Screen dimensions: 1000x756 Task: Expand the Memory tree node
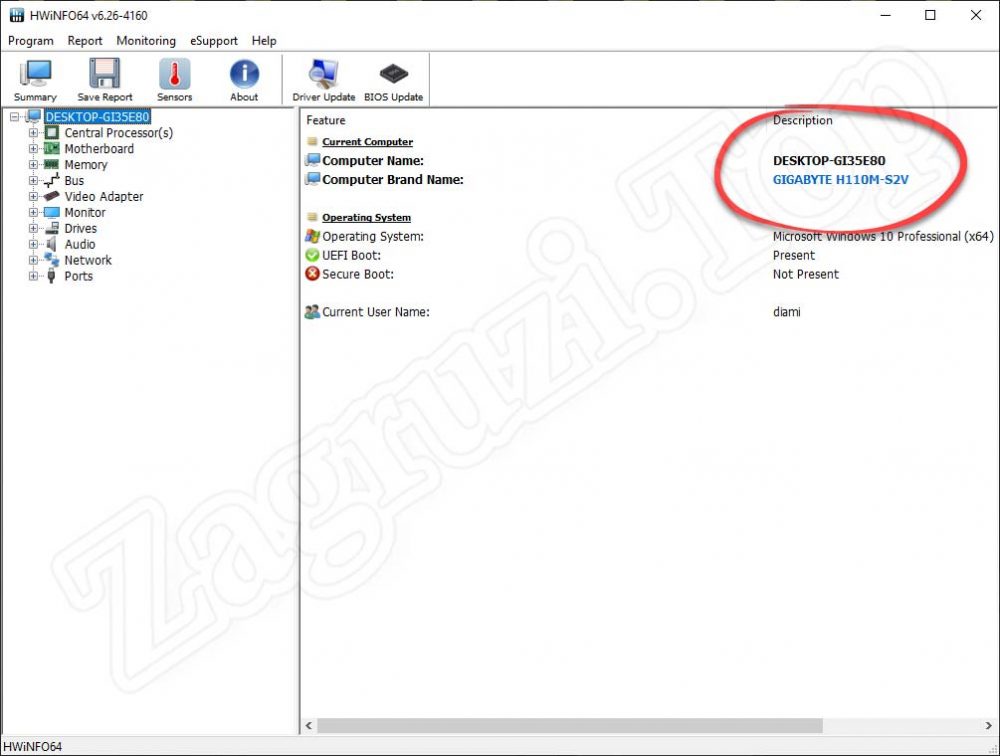(33, 165)
